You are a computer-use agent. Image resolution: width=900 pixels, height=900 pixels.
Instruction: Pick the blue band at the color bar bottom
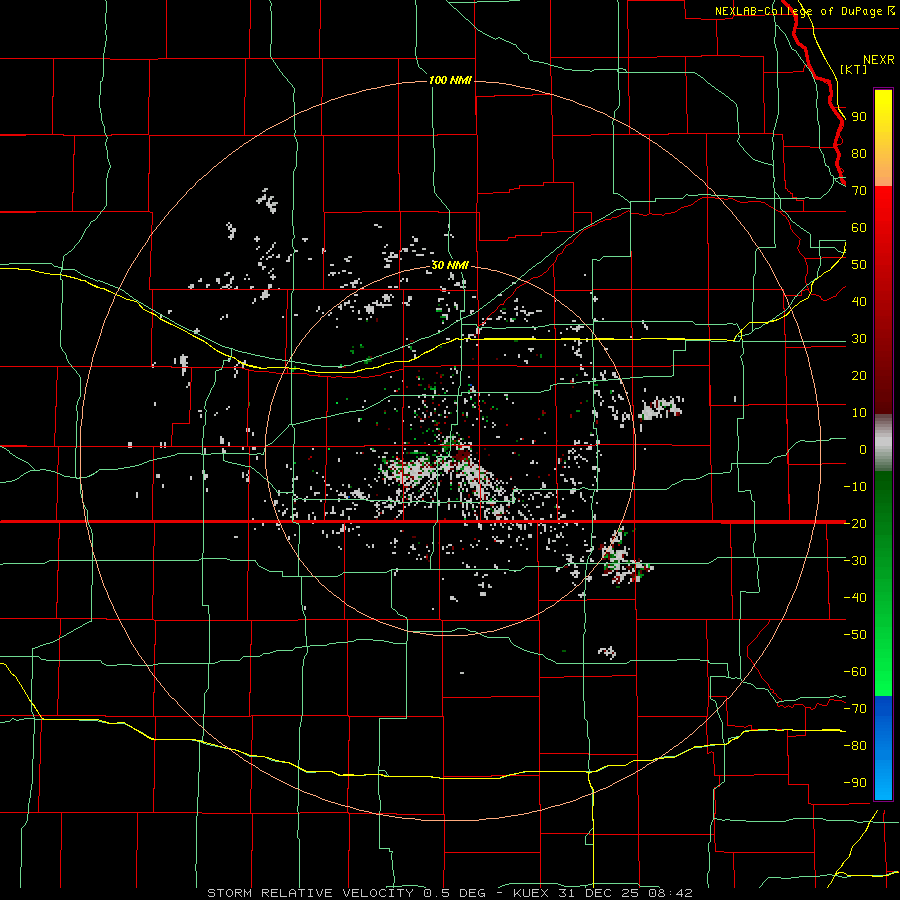(883, 747)
